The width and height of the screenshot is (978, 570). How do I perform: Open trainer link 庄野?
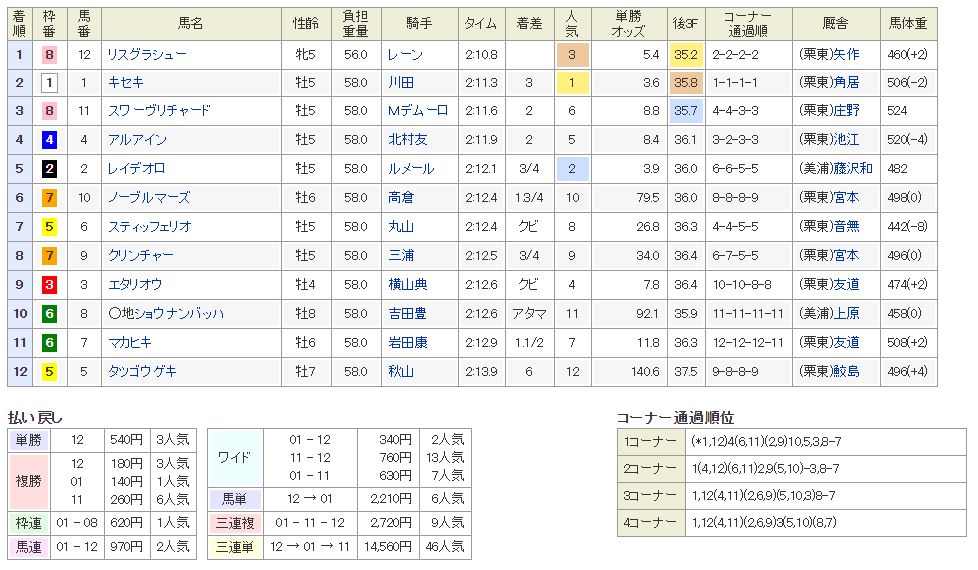(846, 111)
